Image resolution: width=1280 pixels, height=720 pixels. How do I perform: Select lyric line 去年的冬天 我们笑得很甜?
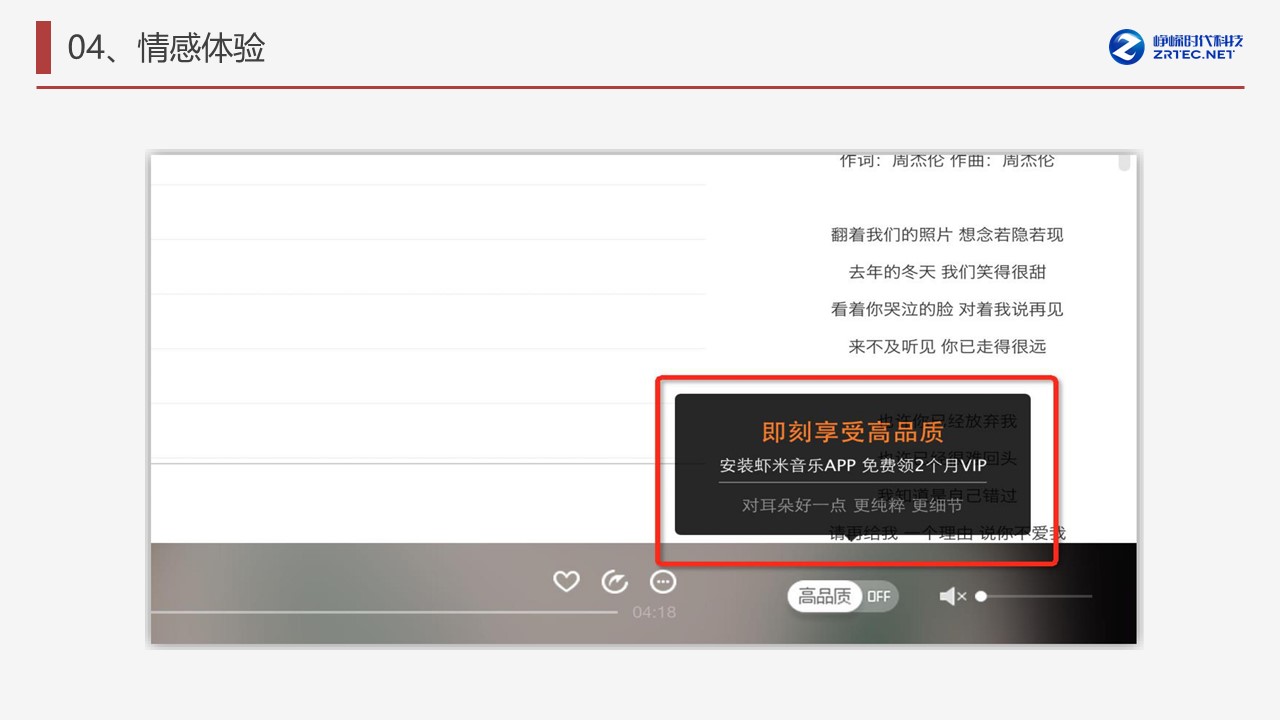click(947, 272)
